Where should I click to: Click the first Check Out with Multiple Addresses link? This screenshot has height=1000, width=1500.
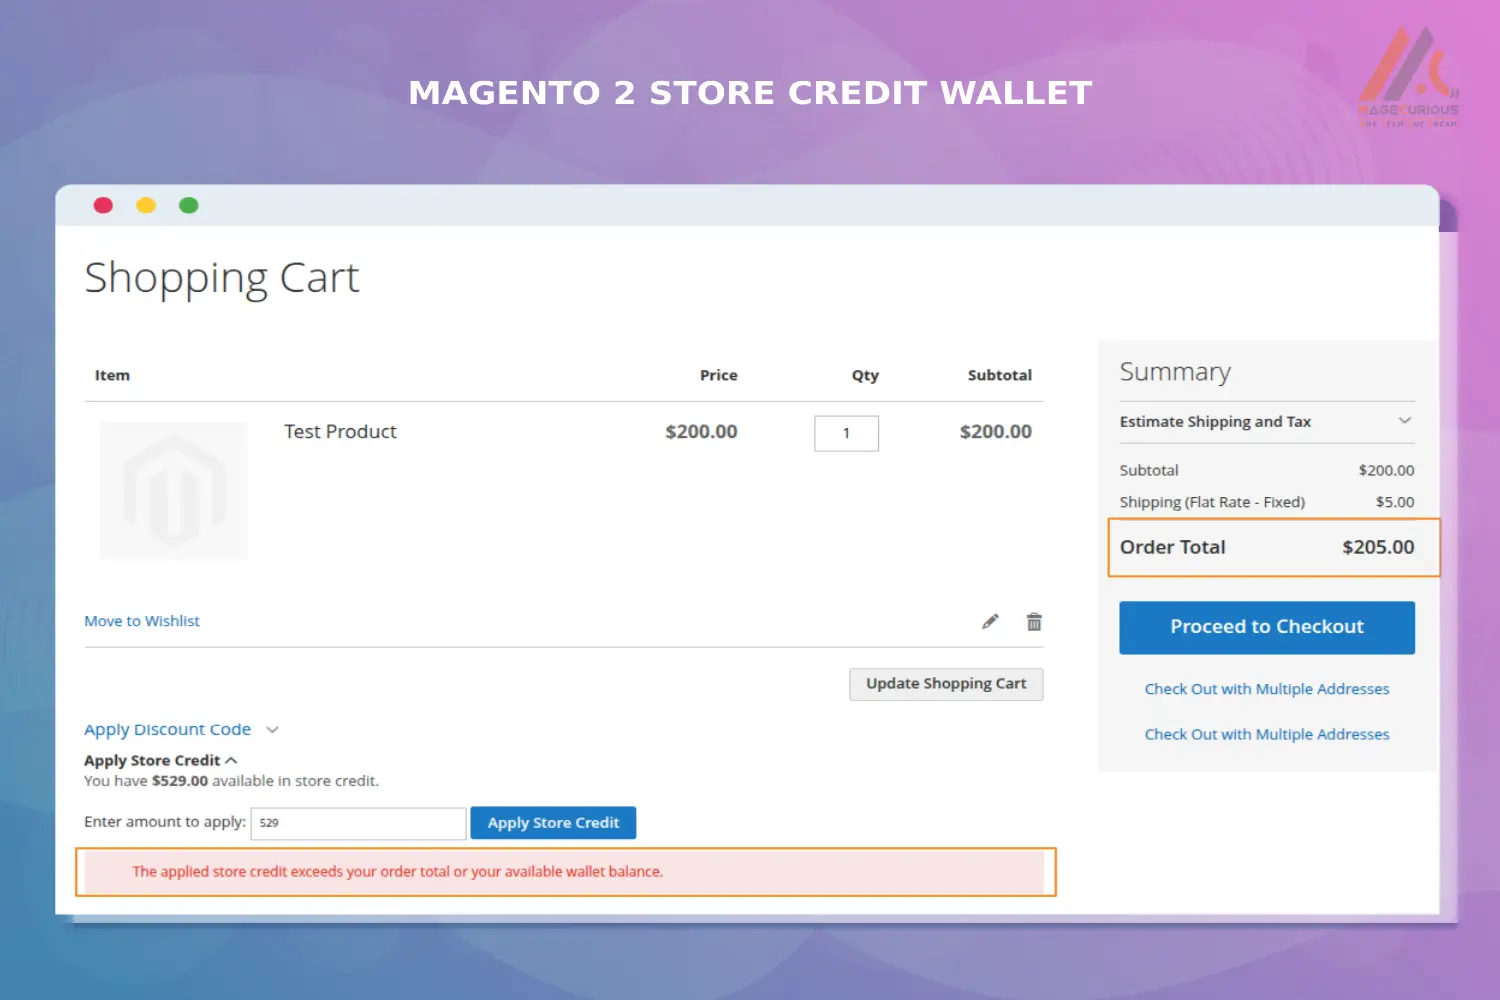(1266, 688)
